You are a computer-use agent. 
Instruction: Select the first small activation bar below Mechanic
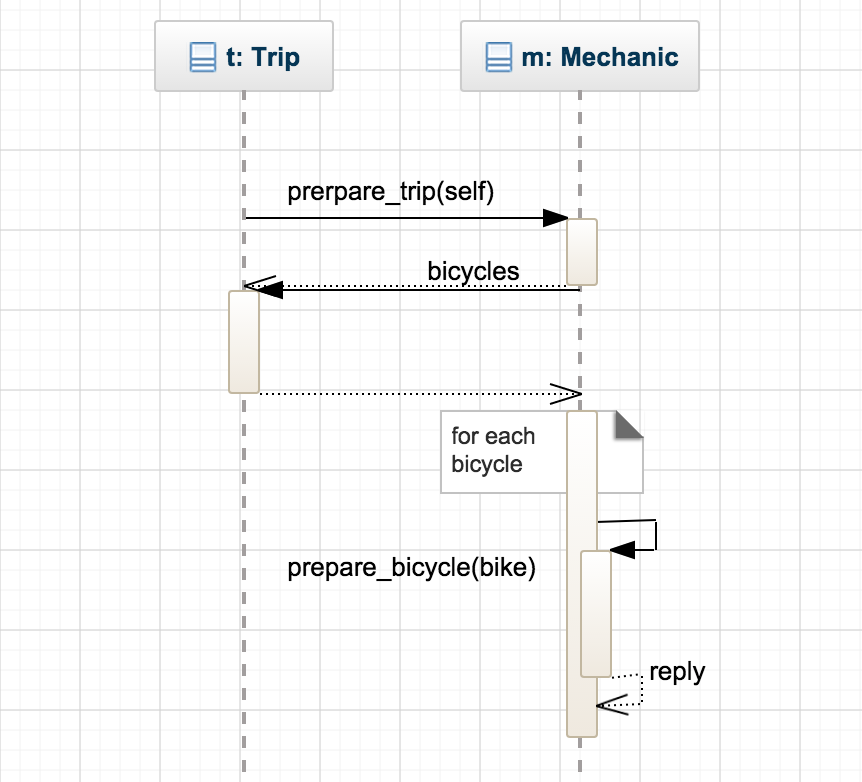click(x=582, y=252)
